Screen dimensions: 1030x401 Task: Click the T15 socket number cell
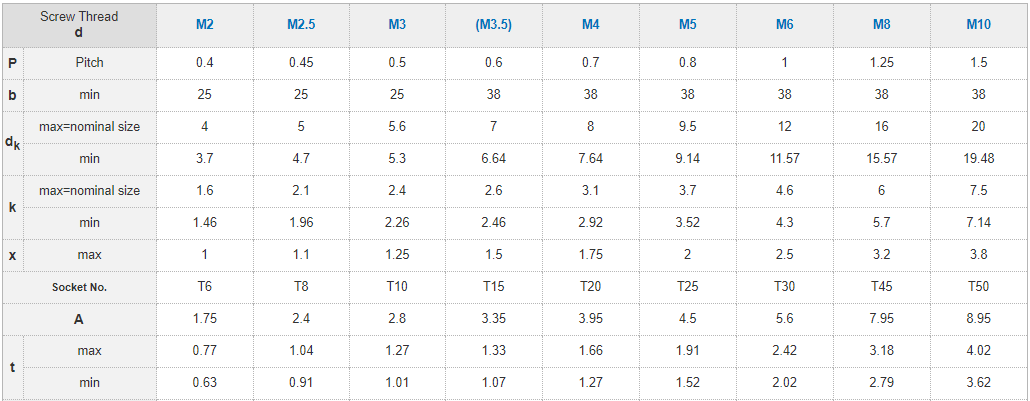coord(493,287)
